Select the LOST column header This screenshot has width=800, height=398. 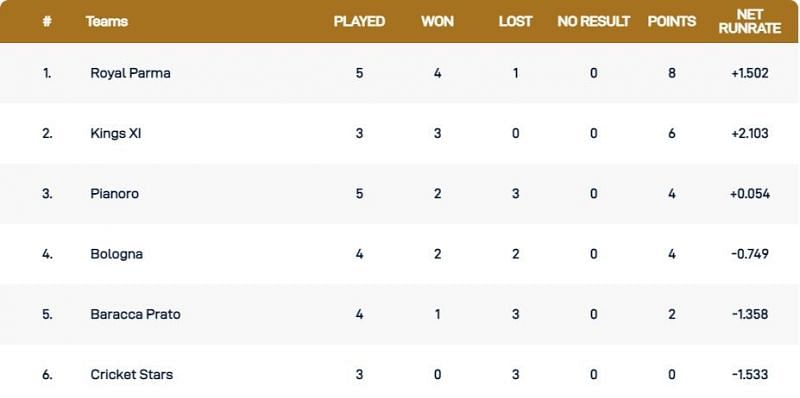click(x=515, y=21)
